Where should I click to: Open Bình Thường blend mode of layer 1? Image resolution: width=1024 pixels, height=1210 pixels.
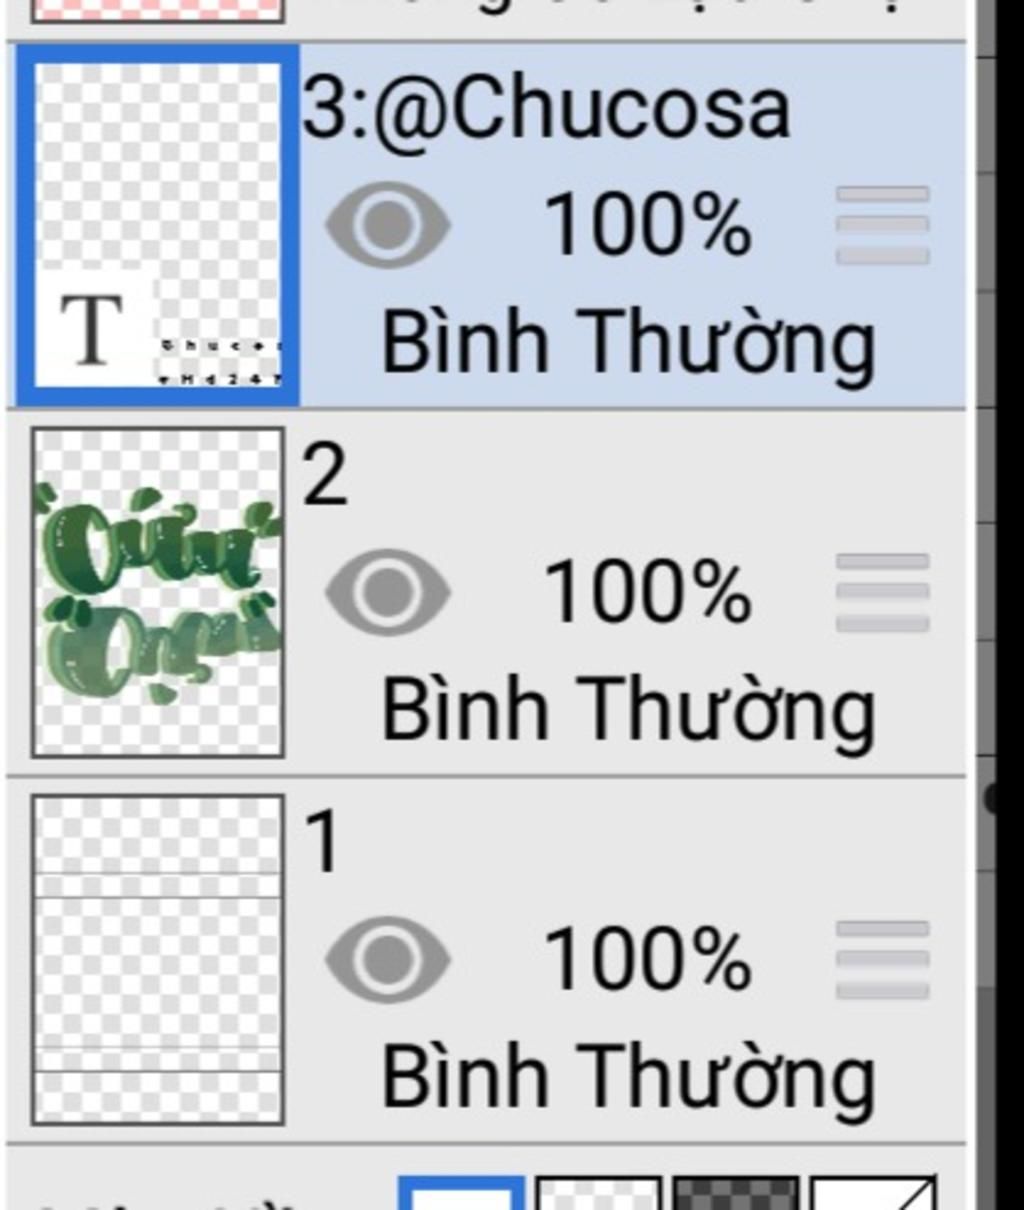click(x=629, y=1079)
